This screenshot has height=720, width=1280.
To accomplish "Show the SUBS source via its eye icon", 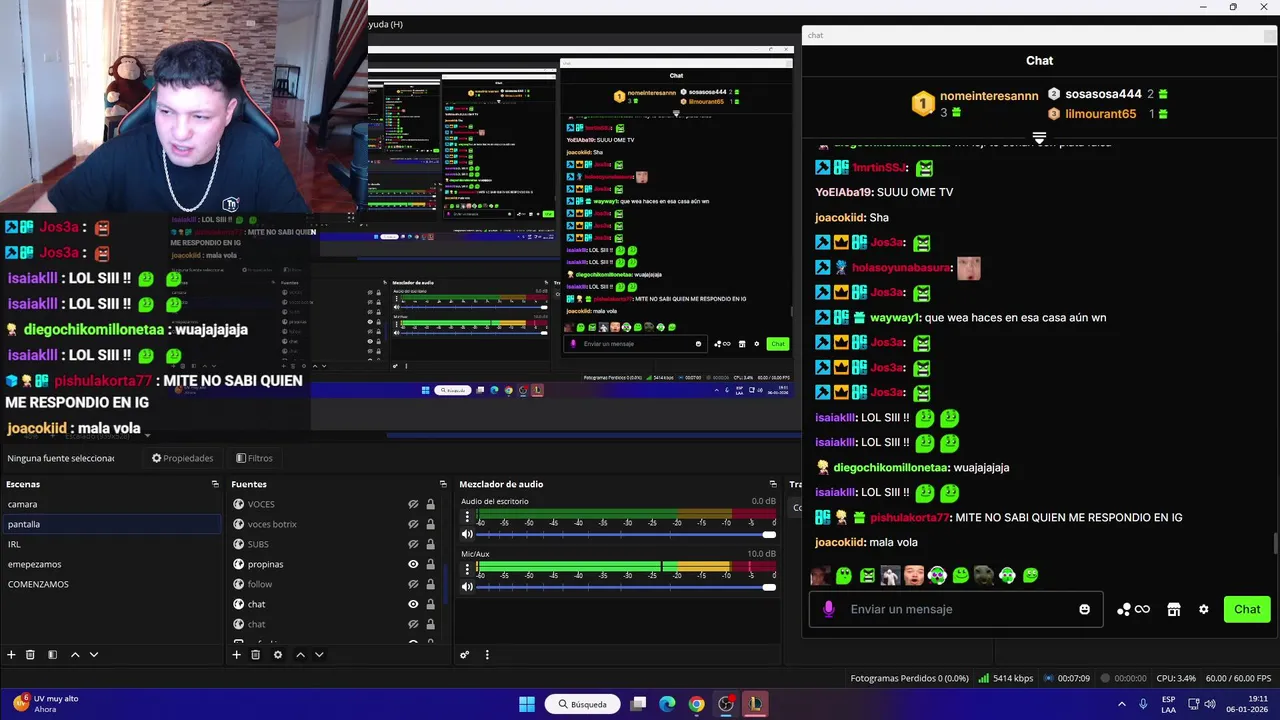I will (413, 544).
